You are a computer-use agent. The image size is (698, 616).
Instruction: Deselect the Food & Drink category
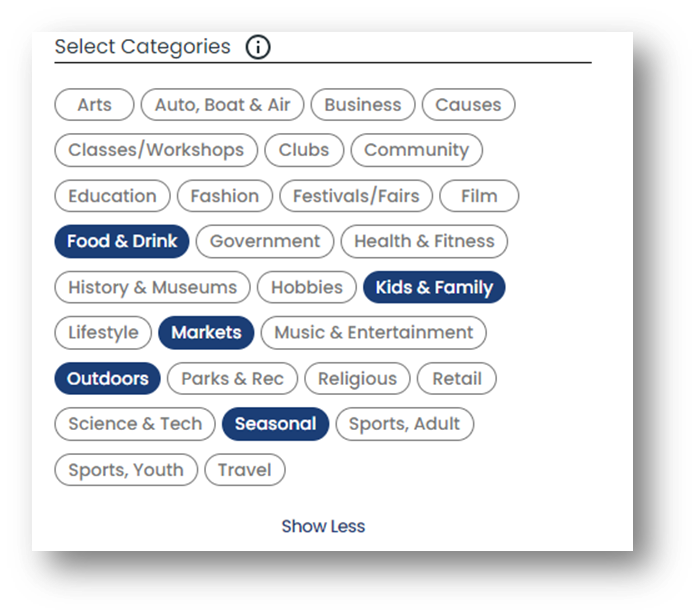coord(122,241)
